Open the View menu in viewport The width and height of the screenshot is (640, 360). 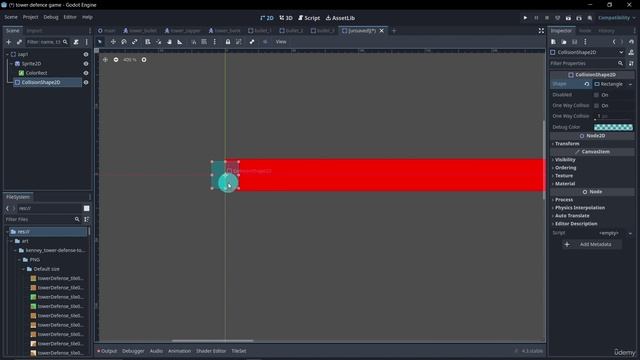pyautogui.click(x=281, y=42)
